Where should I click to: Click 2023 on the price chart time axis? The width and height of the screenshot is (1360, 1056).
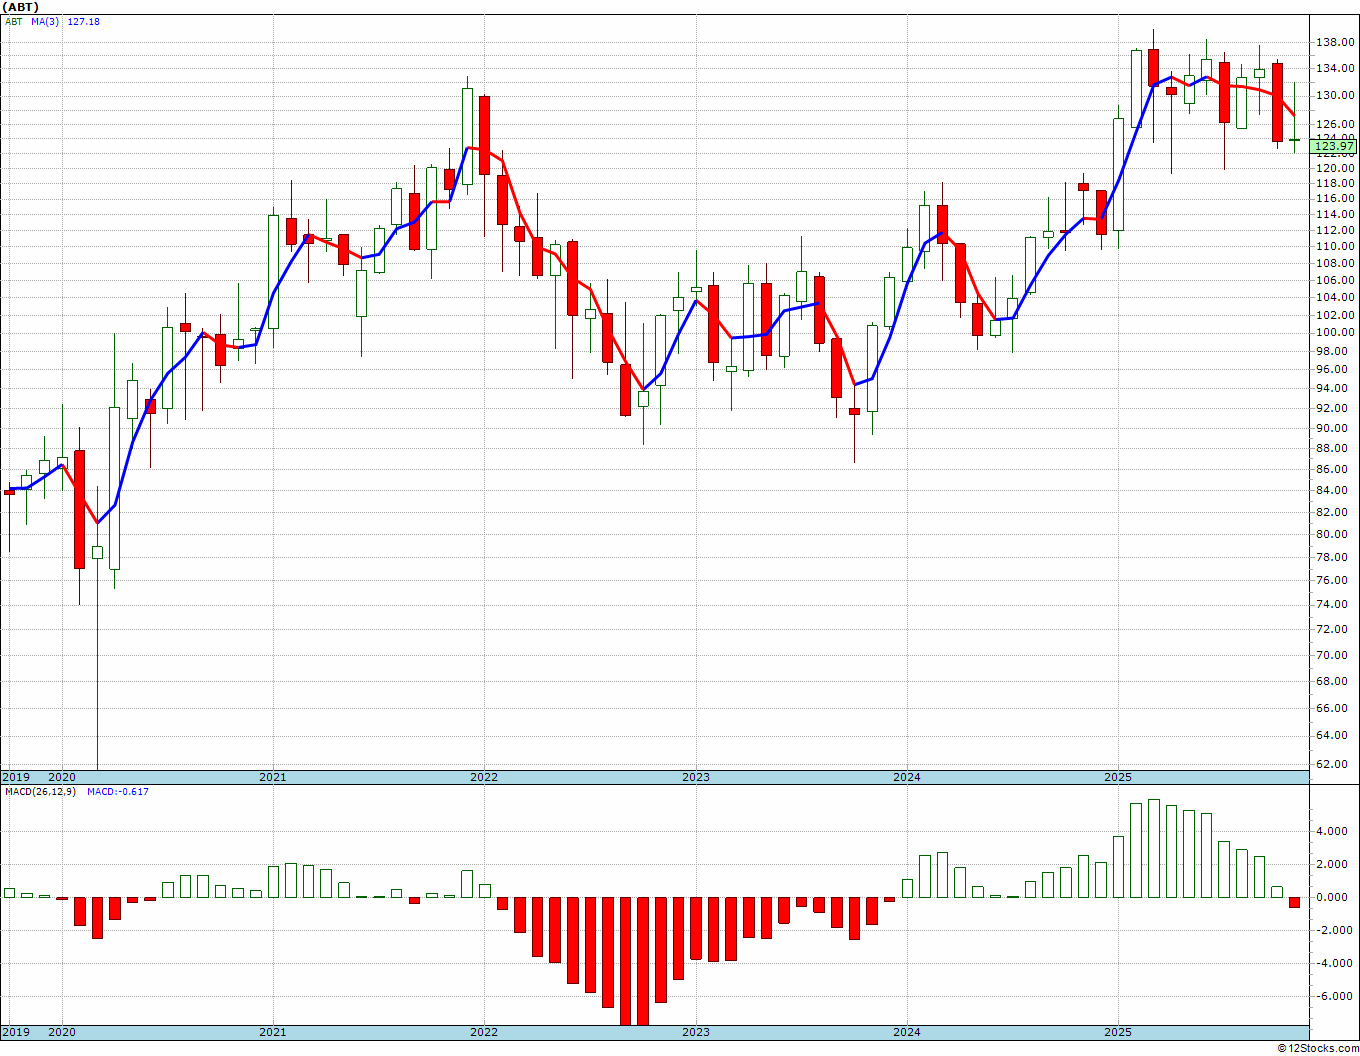[x=696, y=777]
